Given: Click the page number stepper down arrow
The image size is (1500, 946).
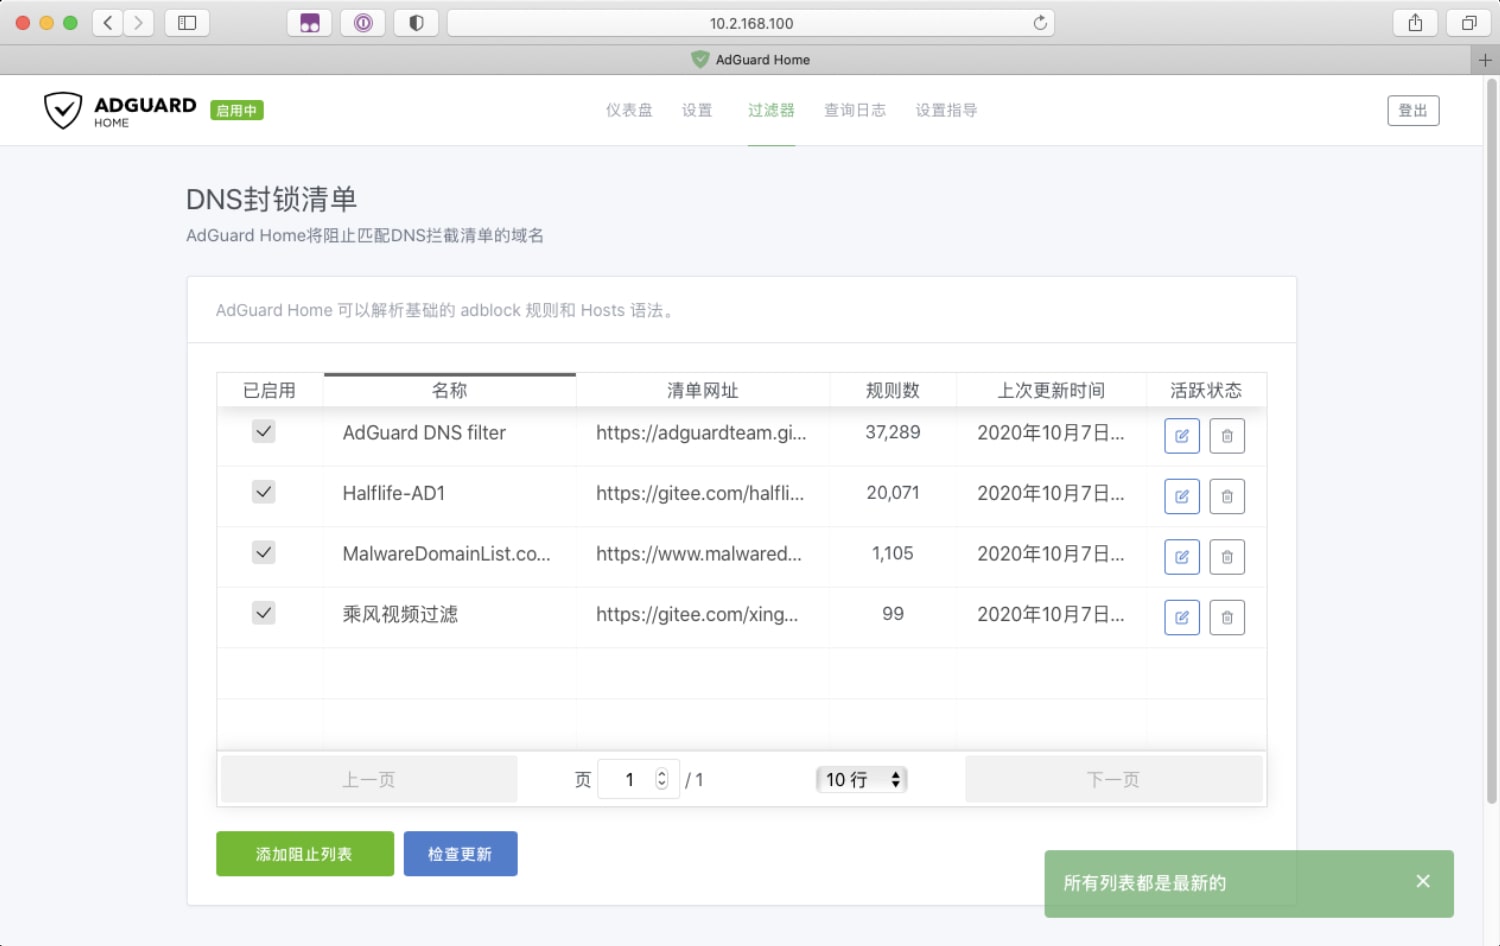Looking at the screenshot, I should coord(661,785).
